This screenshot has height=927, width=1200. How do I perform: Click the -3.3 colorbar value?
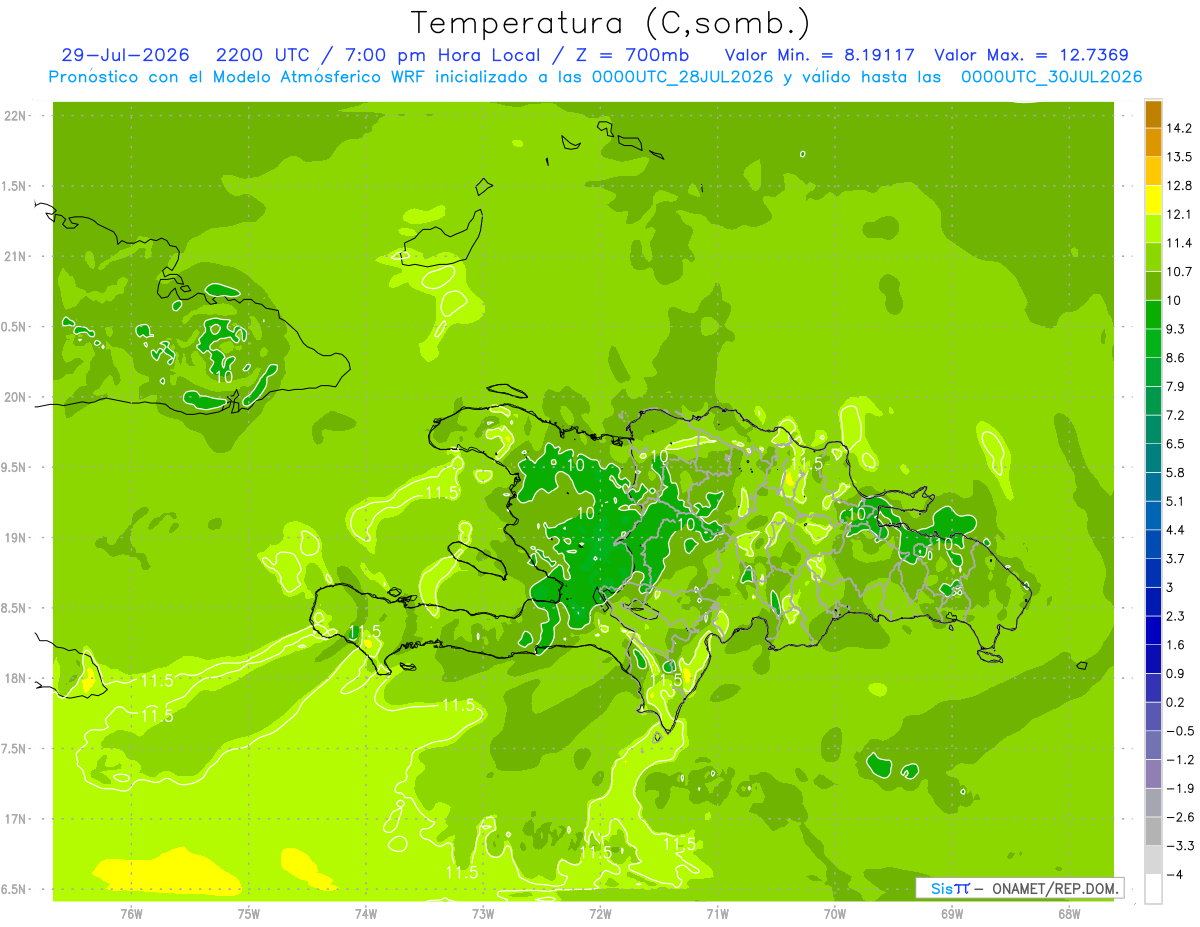[1180, 846]
